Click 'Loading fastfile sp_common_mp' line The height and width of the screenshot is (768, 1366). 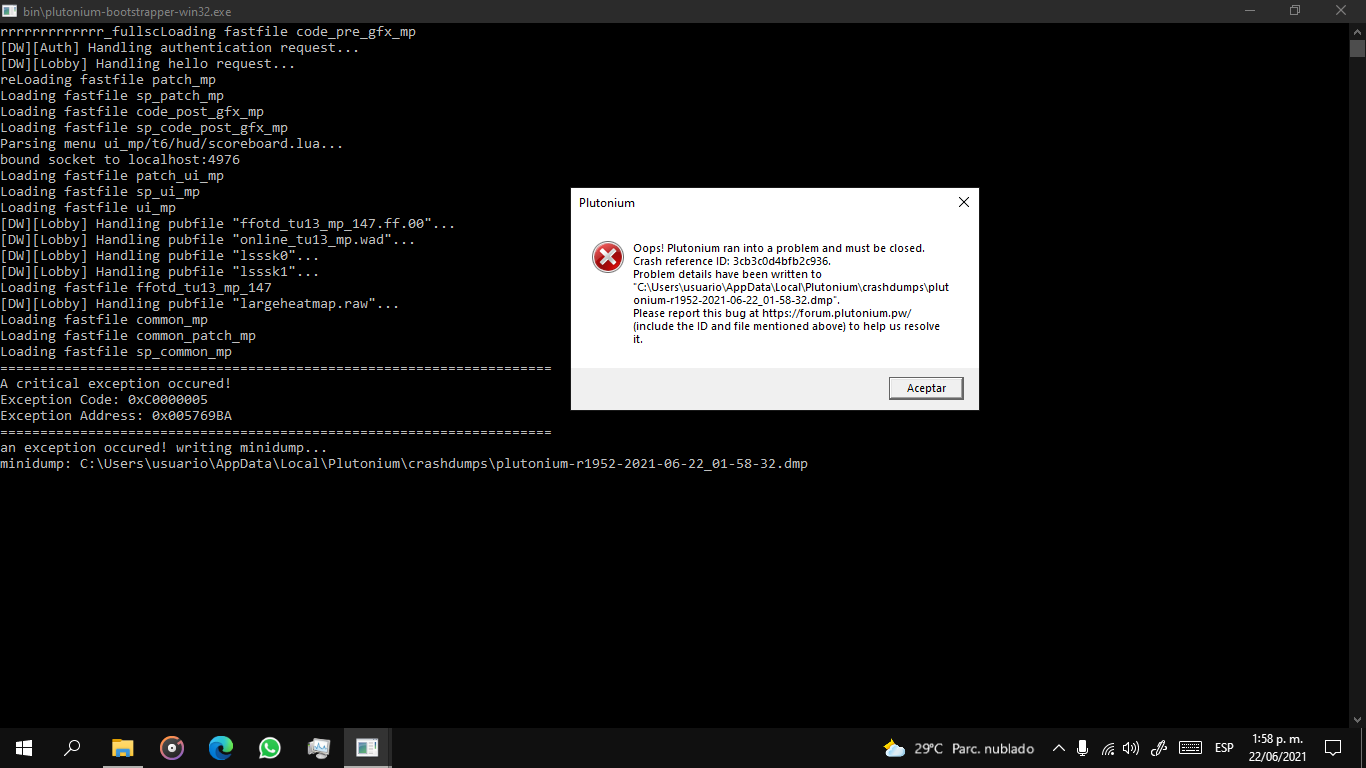[x=116, y=352]
